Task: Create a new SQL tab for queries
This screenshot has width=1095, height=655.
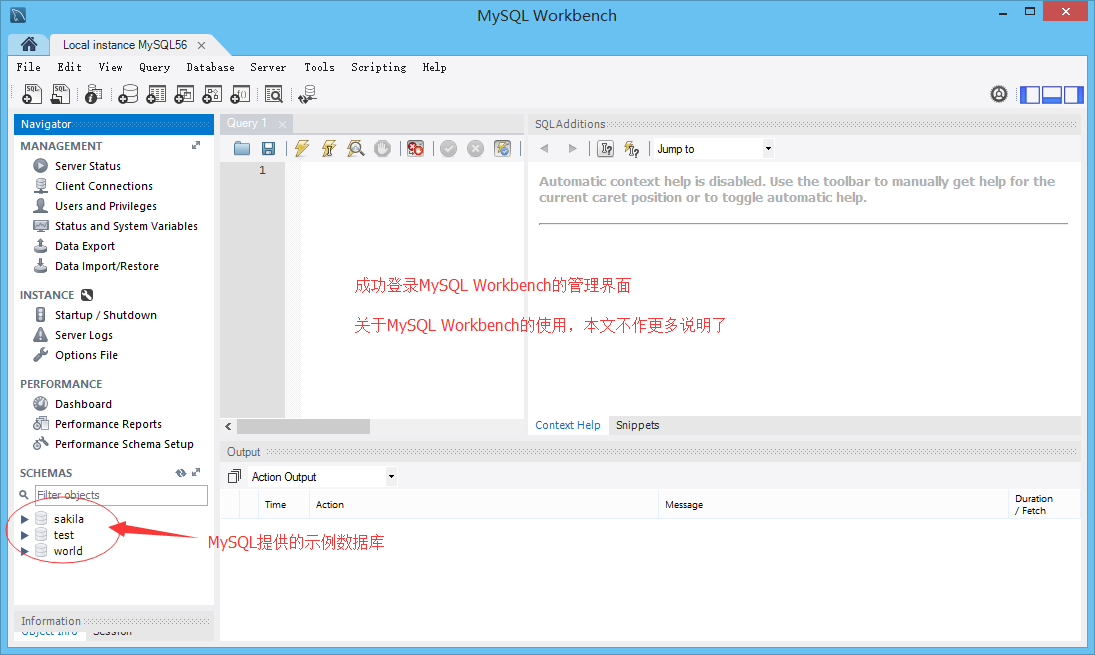Action: (32, 94)
